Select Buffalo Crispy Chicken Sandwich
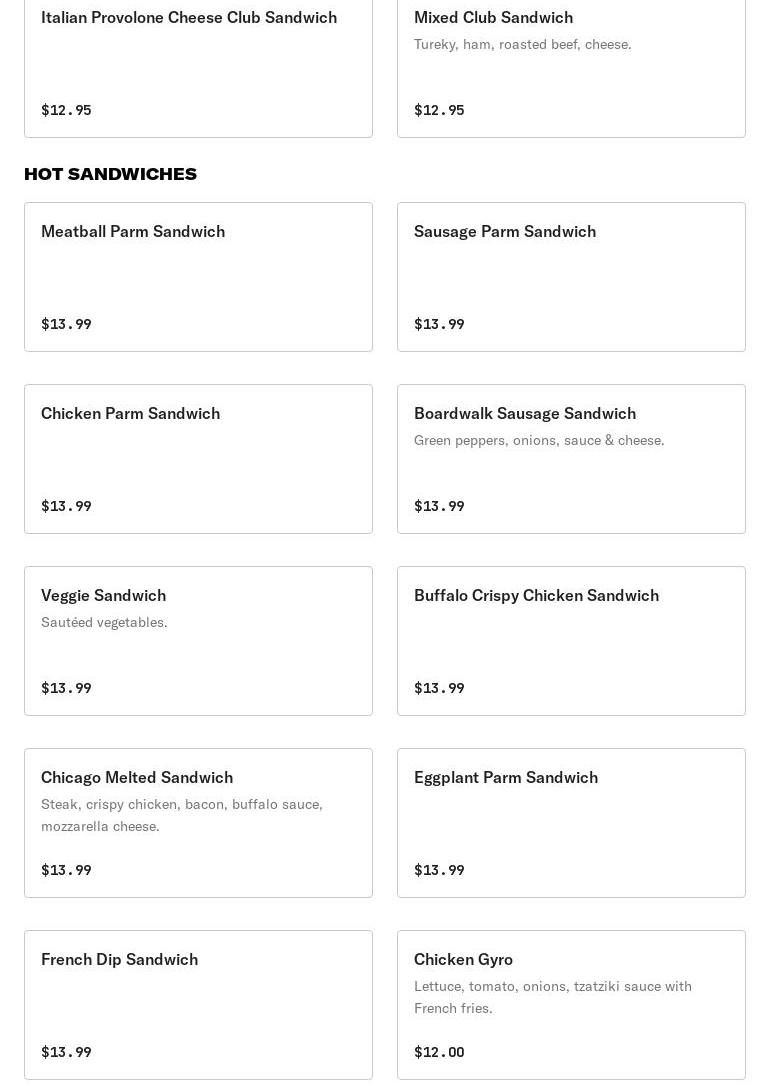Image resolution: width=770 pixels, height=1085 pixels. click(x=536, y=596)
